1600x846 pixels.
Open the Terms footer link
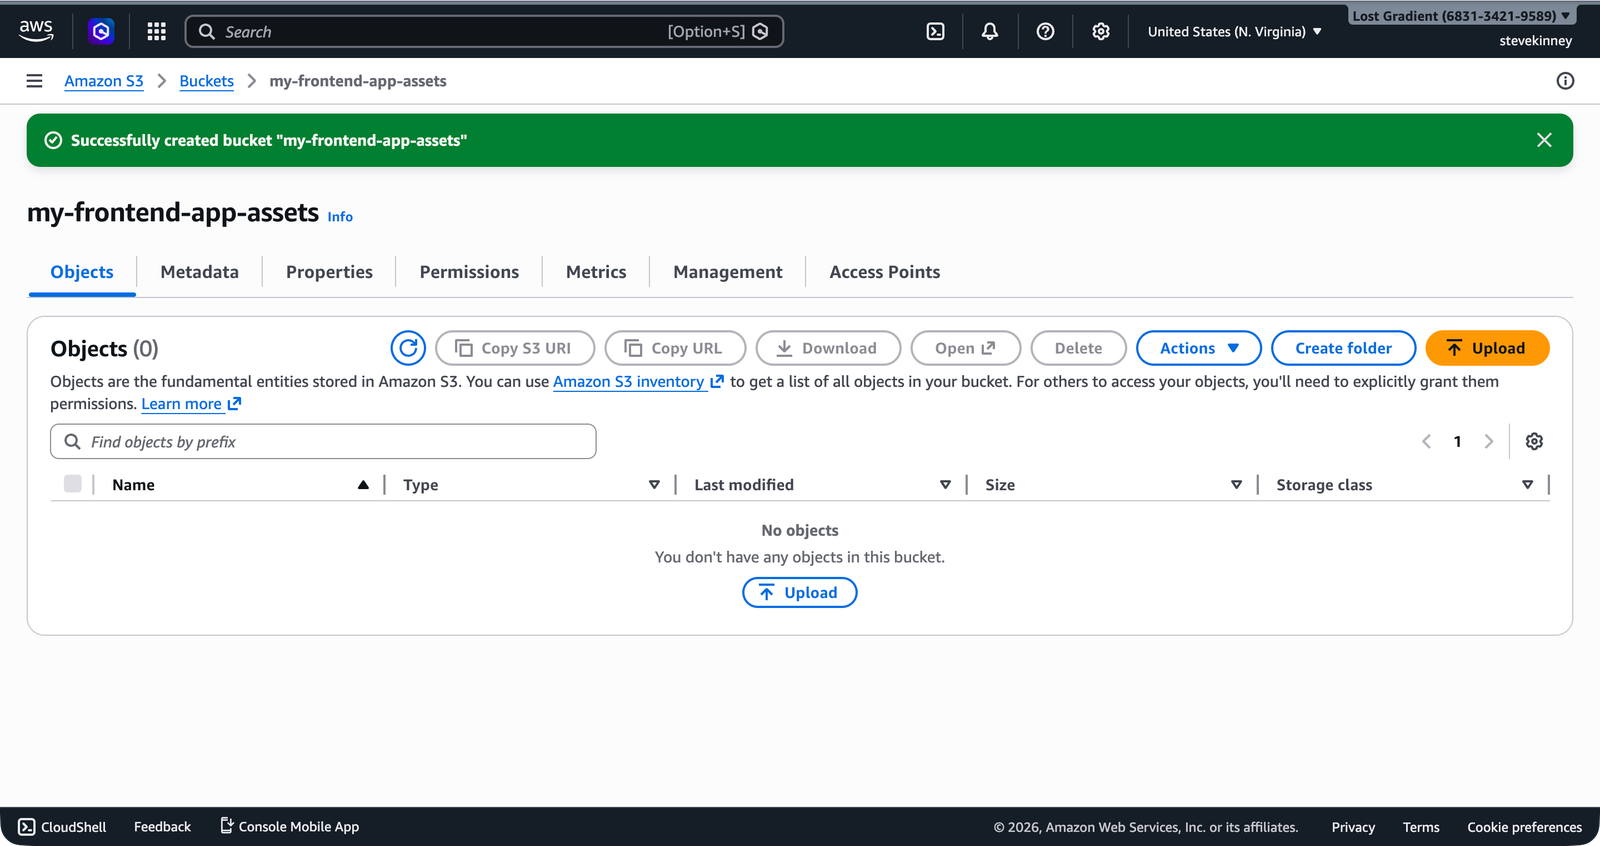coord(1421,827)
